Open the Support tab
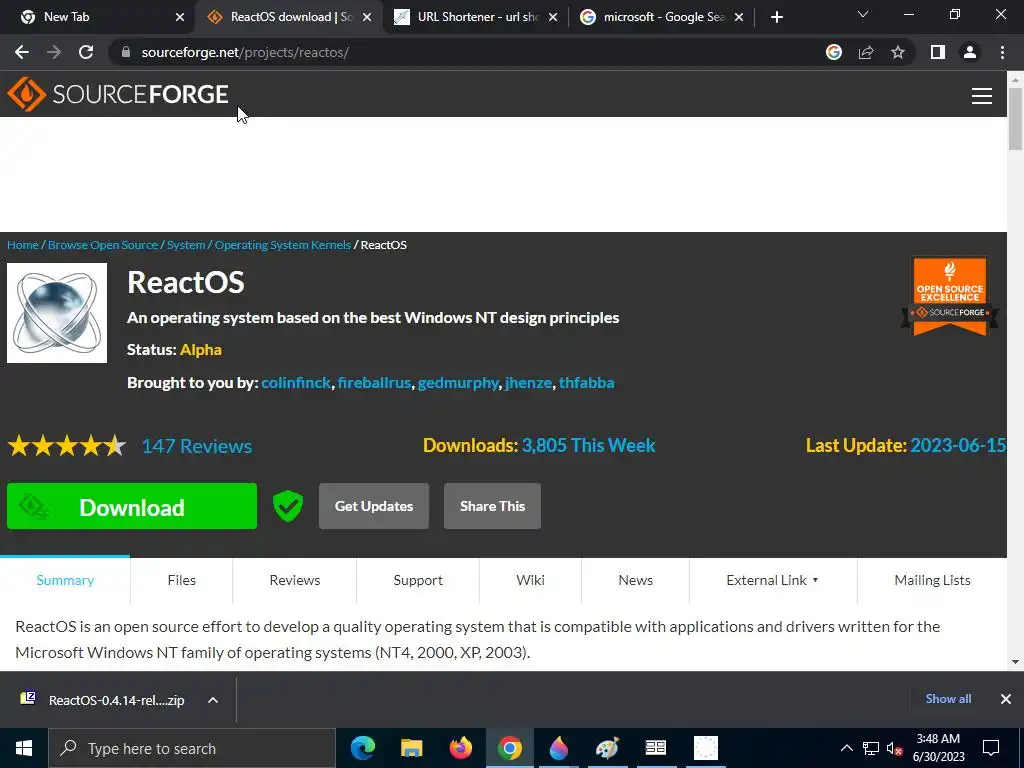Screen dimensions: 1024x768 (x=418, y=580)
